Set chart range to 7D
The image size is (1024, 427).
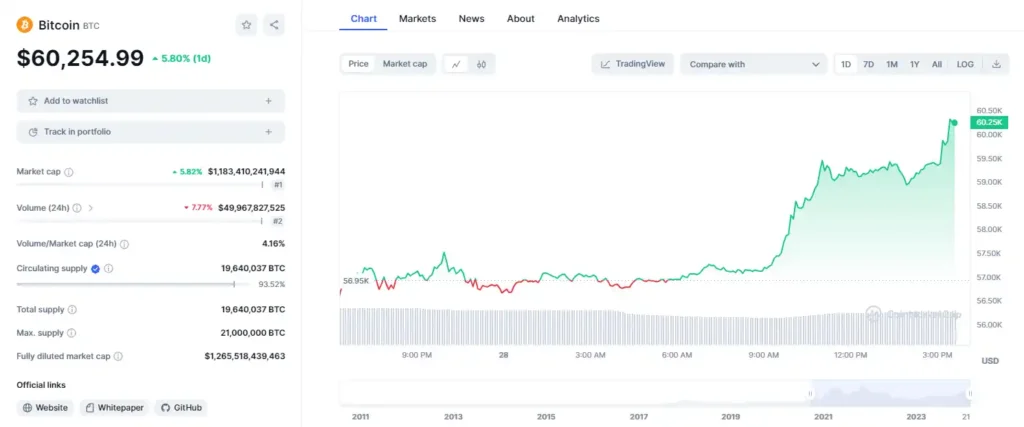pyautogui.click(x=868, y=64)
